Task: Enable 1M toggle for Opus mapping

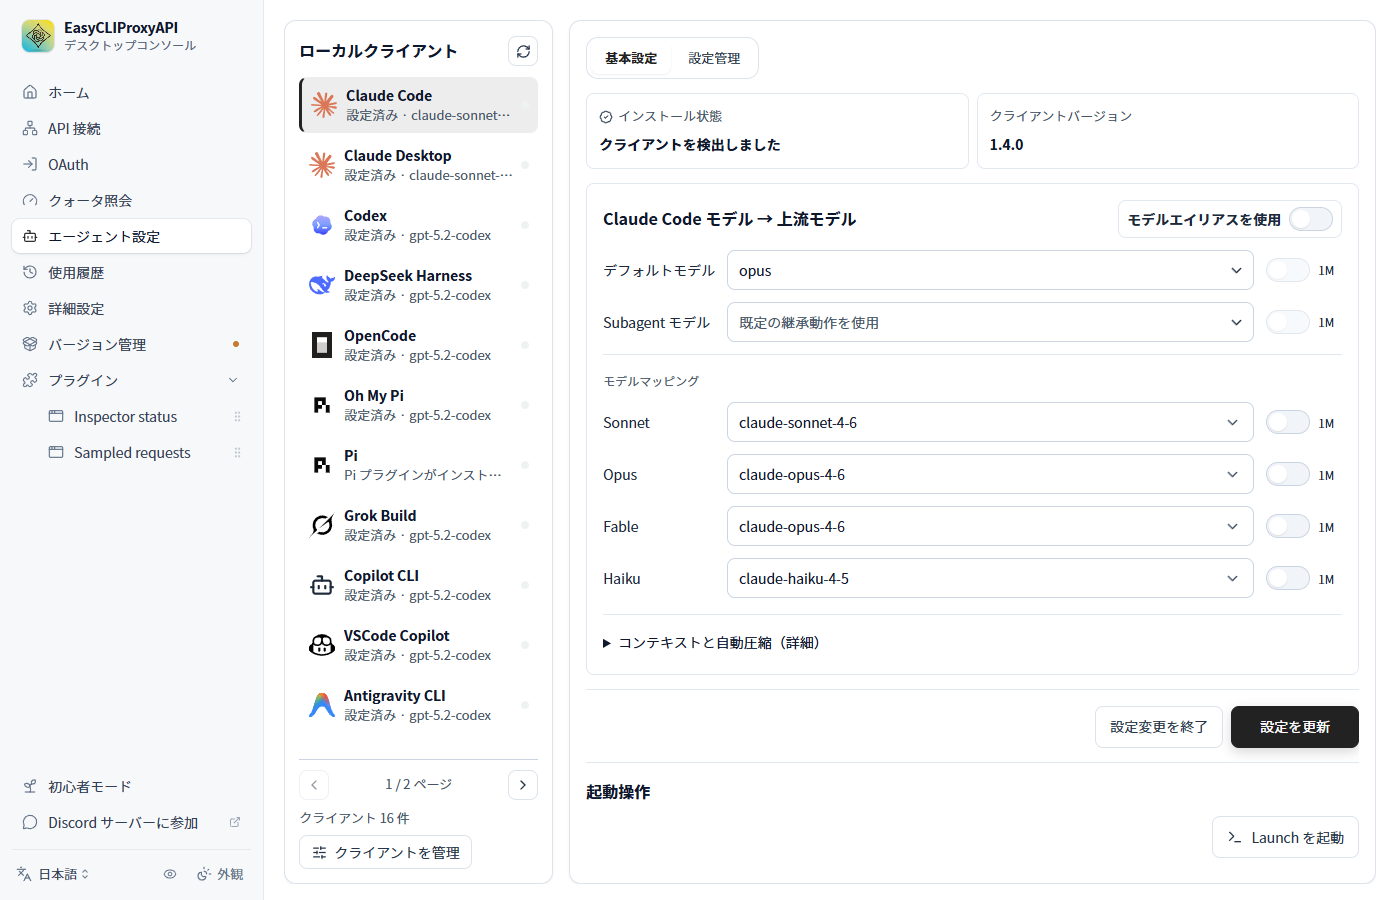Action: point(1288,475)
